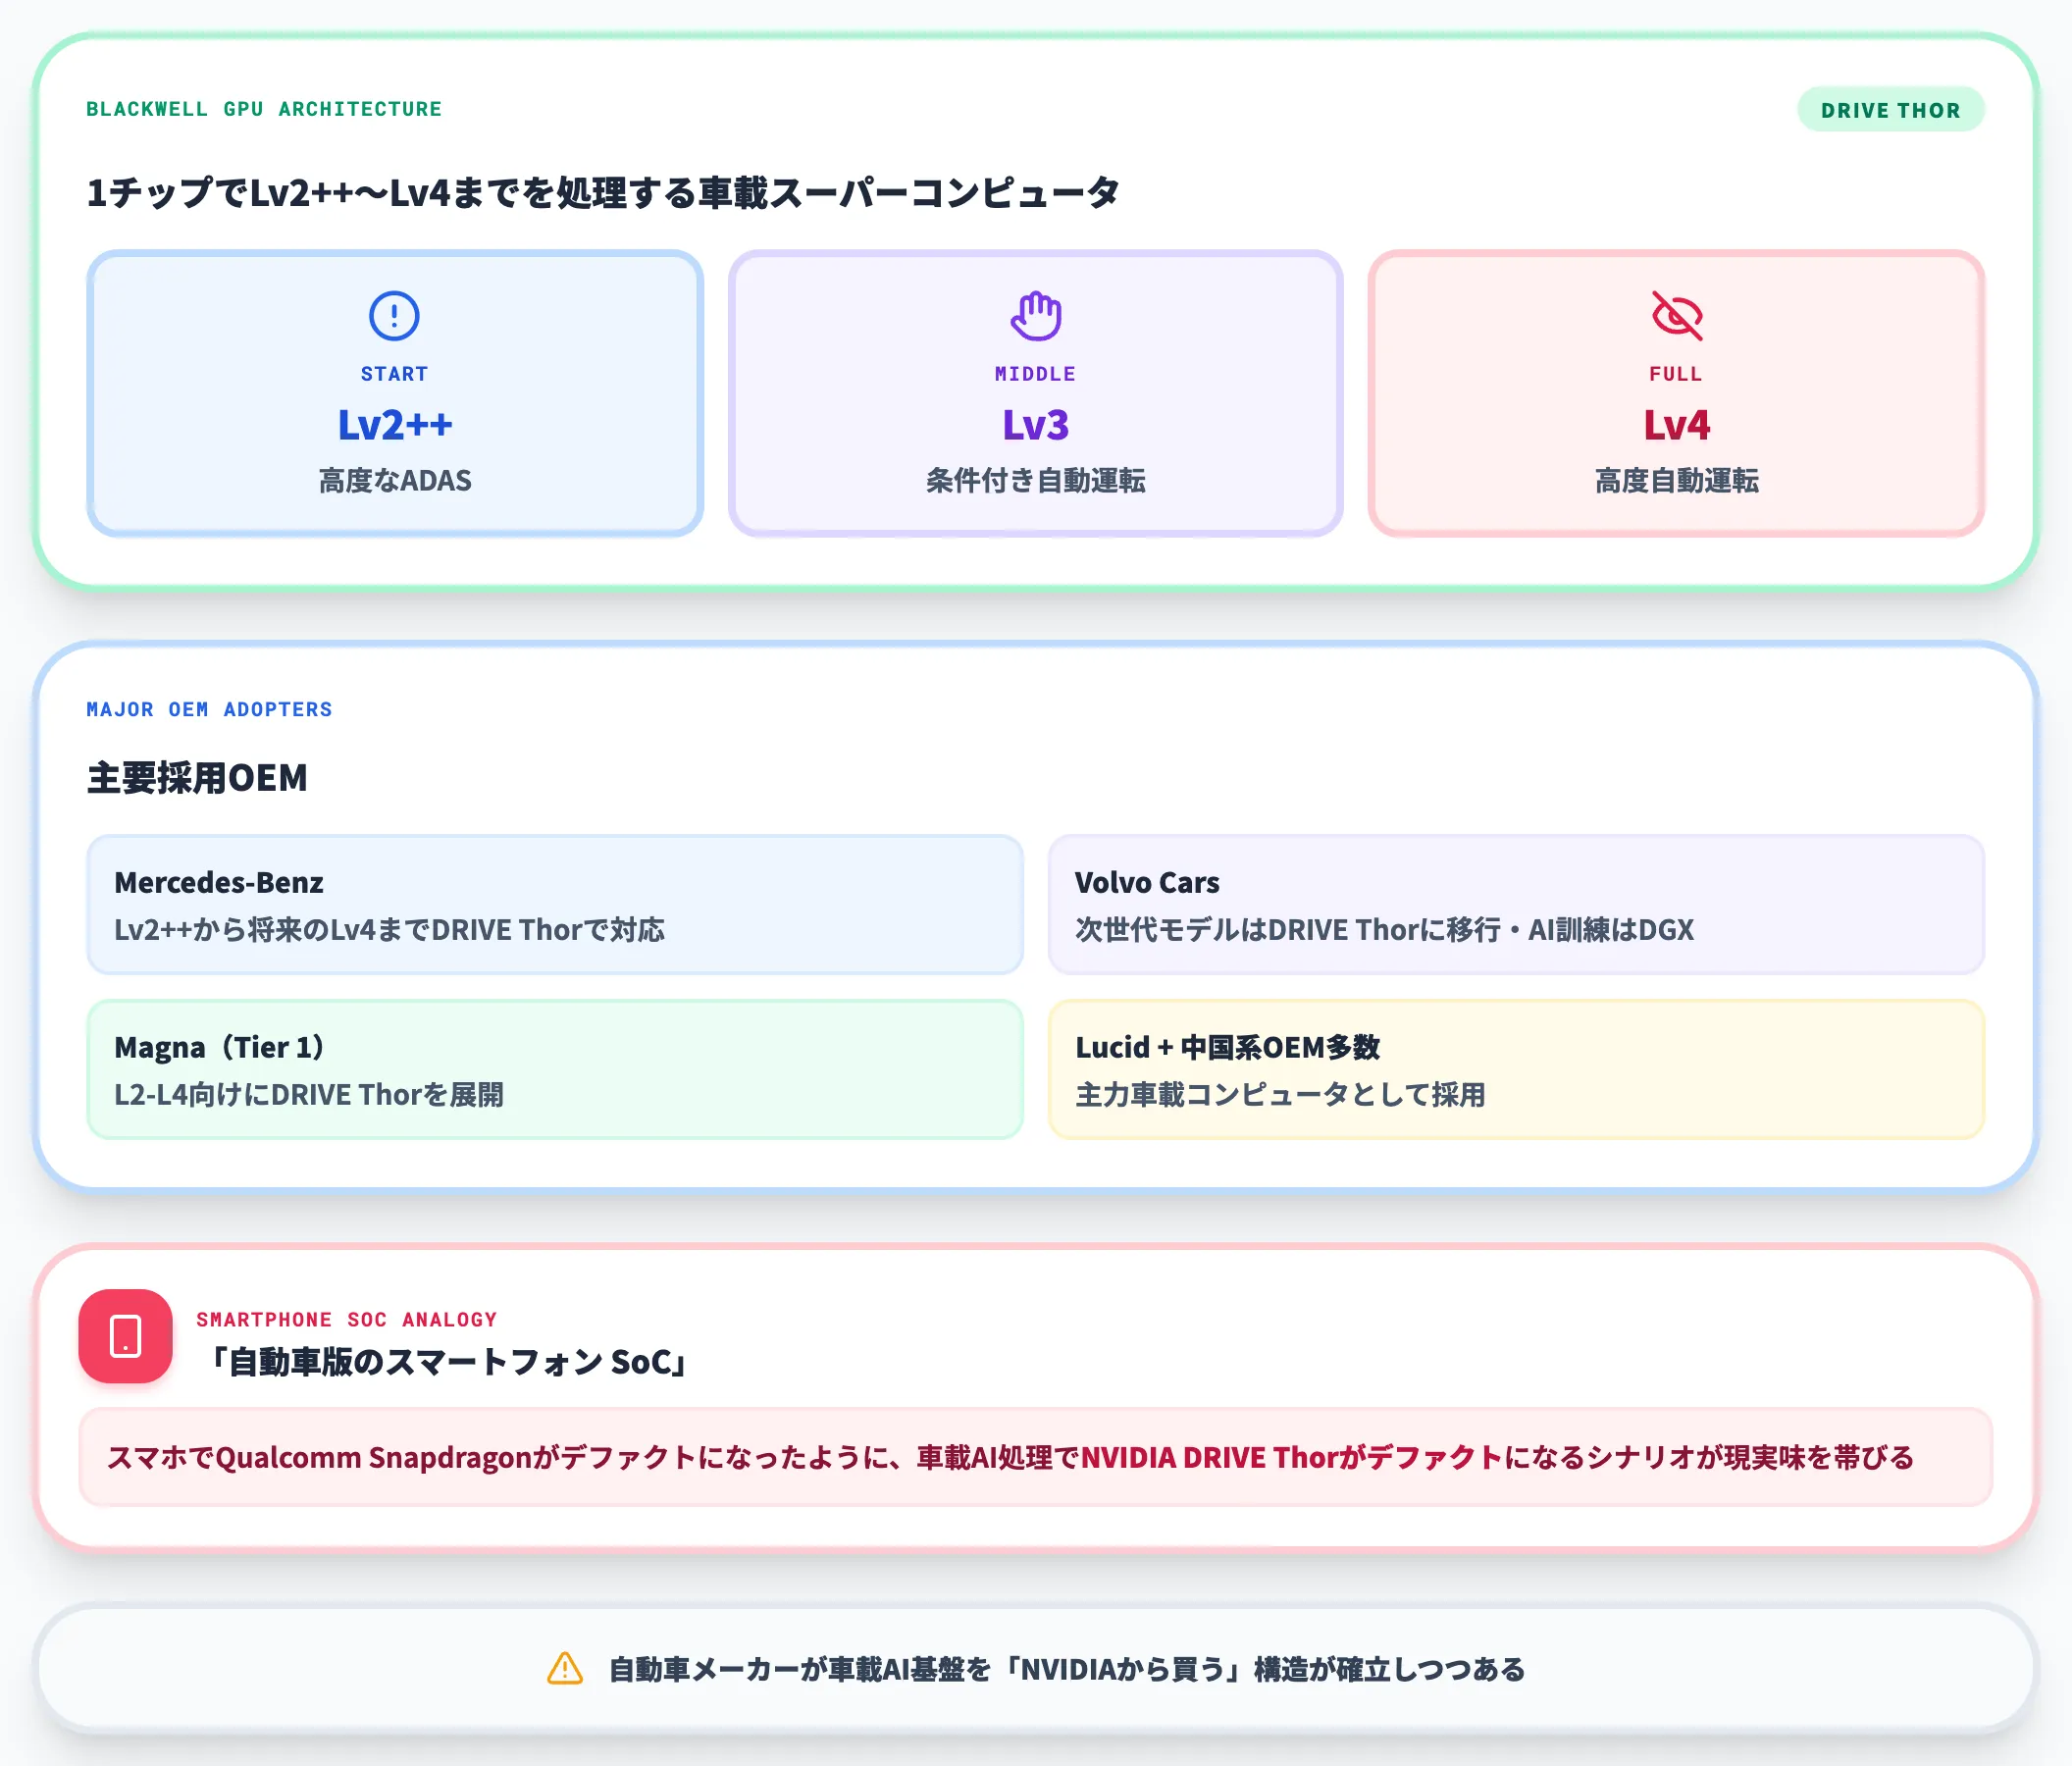2072x1766 pixels.
Task: Click the Qualcomm Snapdragon analogy sentence
Action: click(1010, 1457)
